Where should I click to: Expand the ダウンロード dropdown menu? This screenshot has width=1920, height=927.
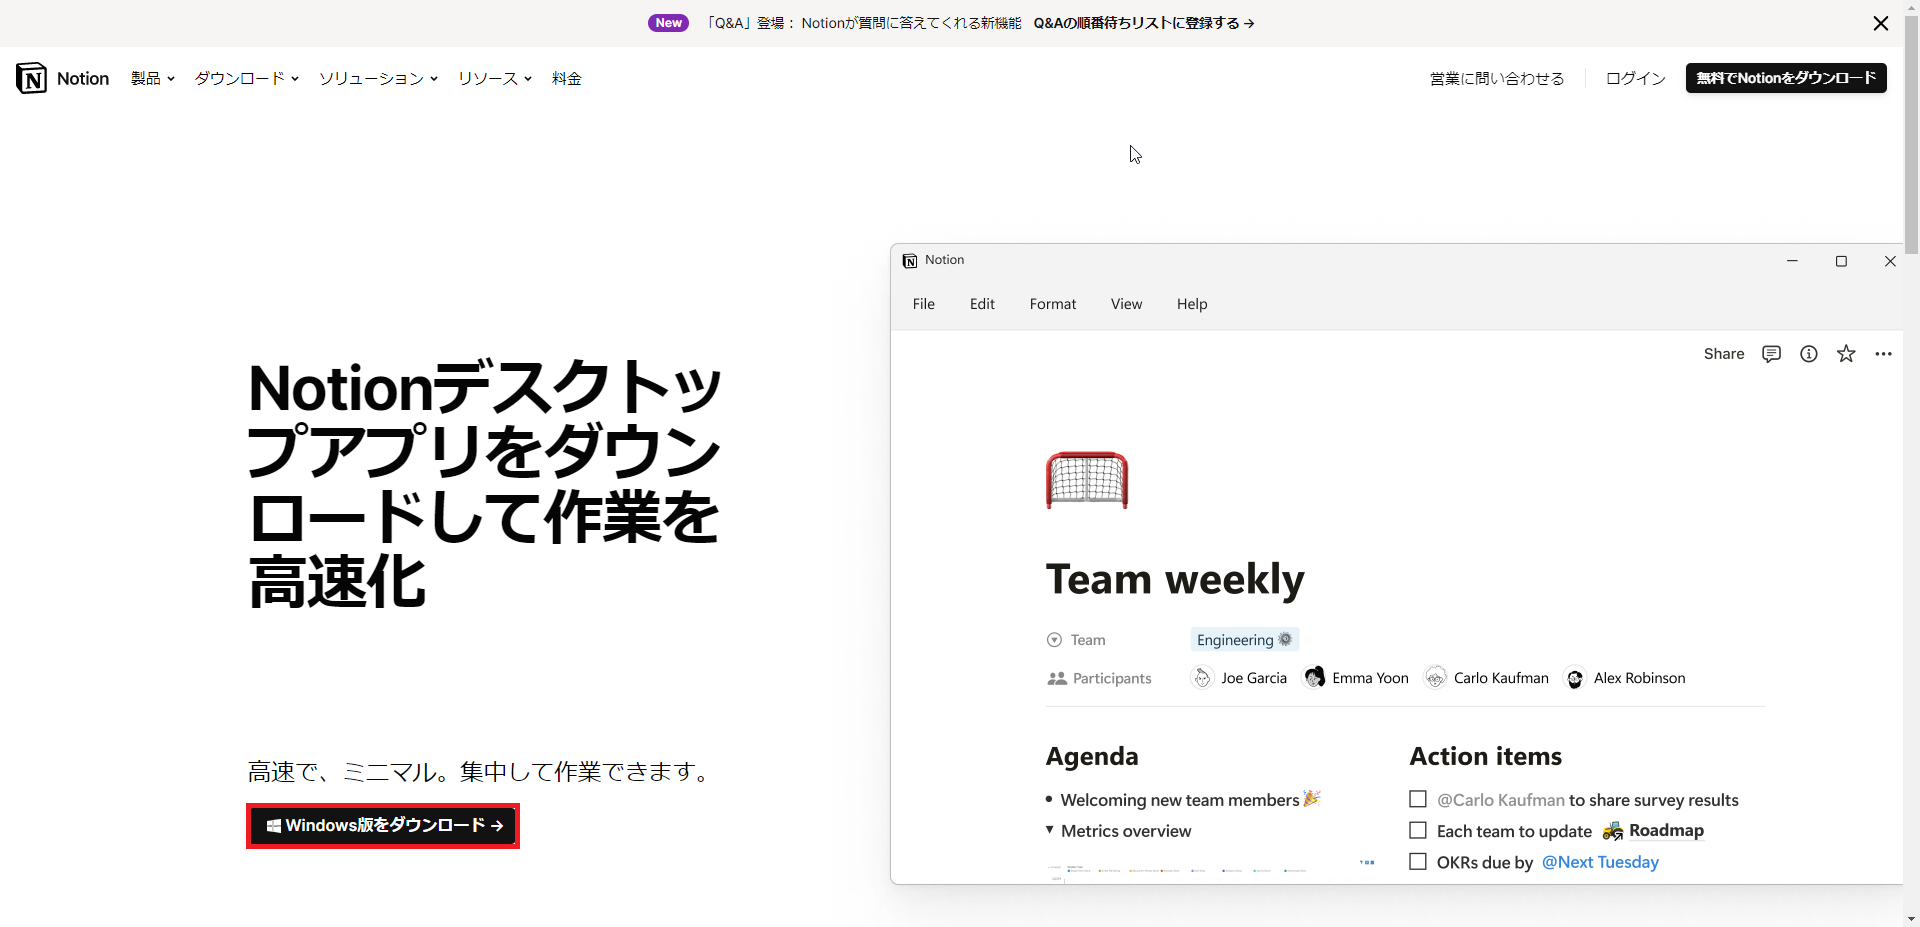(x=247, y=78)
